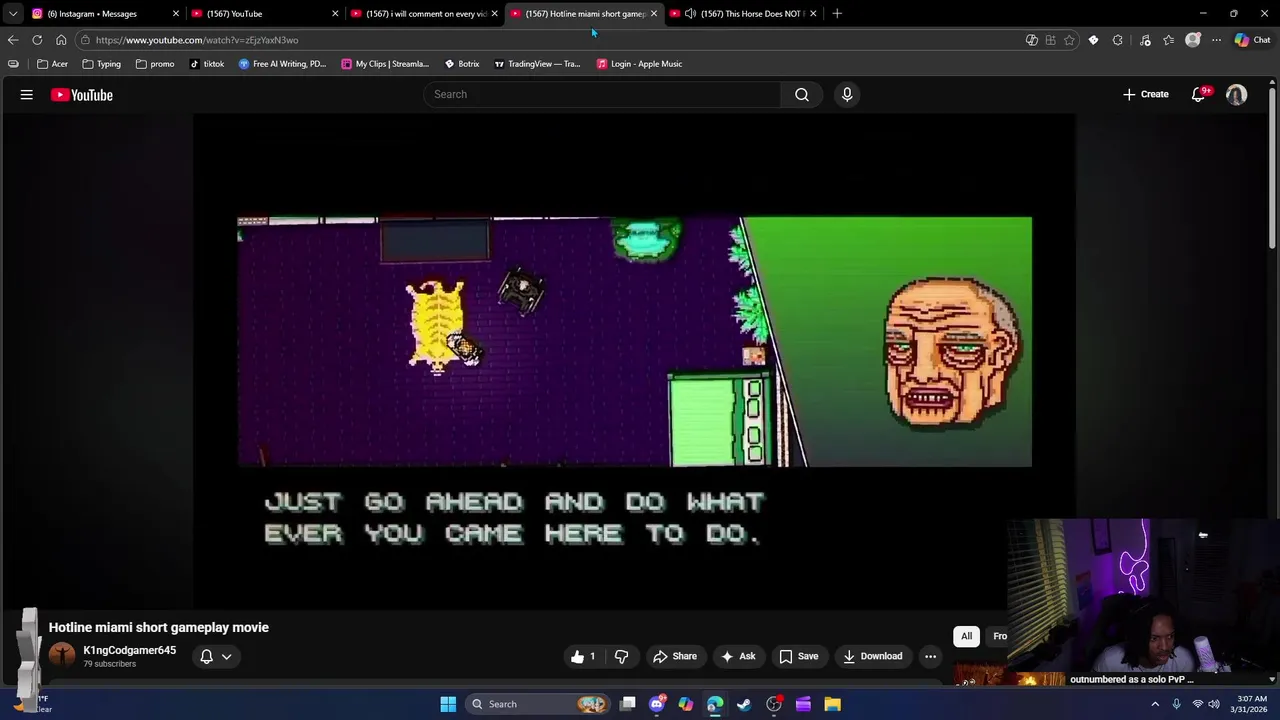This screenshot has height=720, width=1280.
Task: Open the account avatar menu
Action: (1237, 94)
